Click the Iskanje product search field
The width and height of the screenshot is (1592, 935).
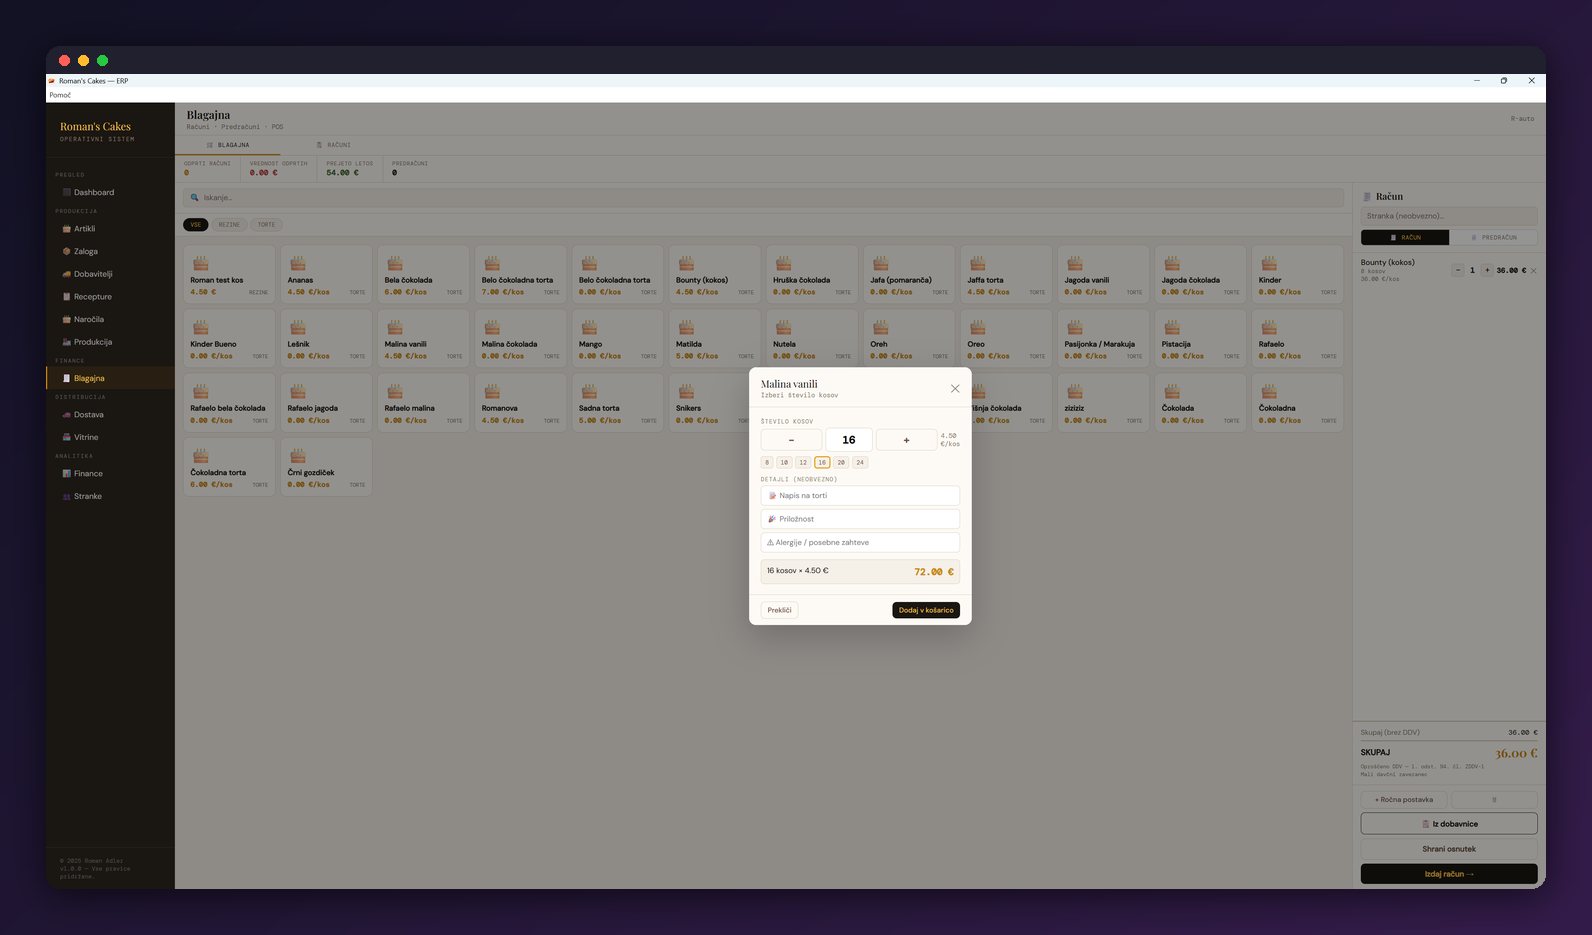coord(764,198)
